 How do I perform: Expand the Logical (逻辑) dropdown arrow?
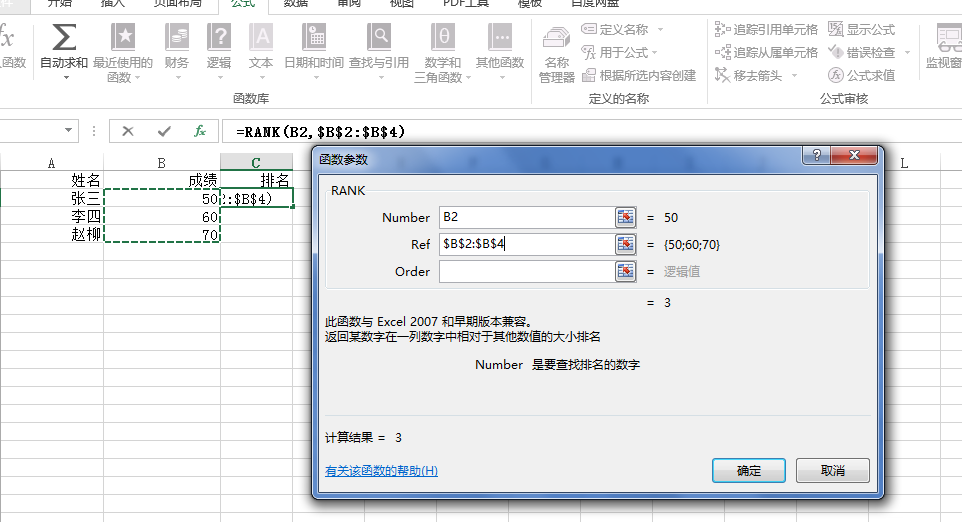220,78
